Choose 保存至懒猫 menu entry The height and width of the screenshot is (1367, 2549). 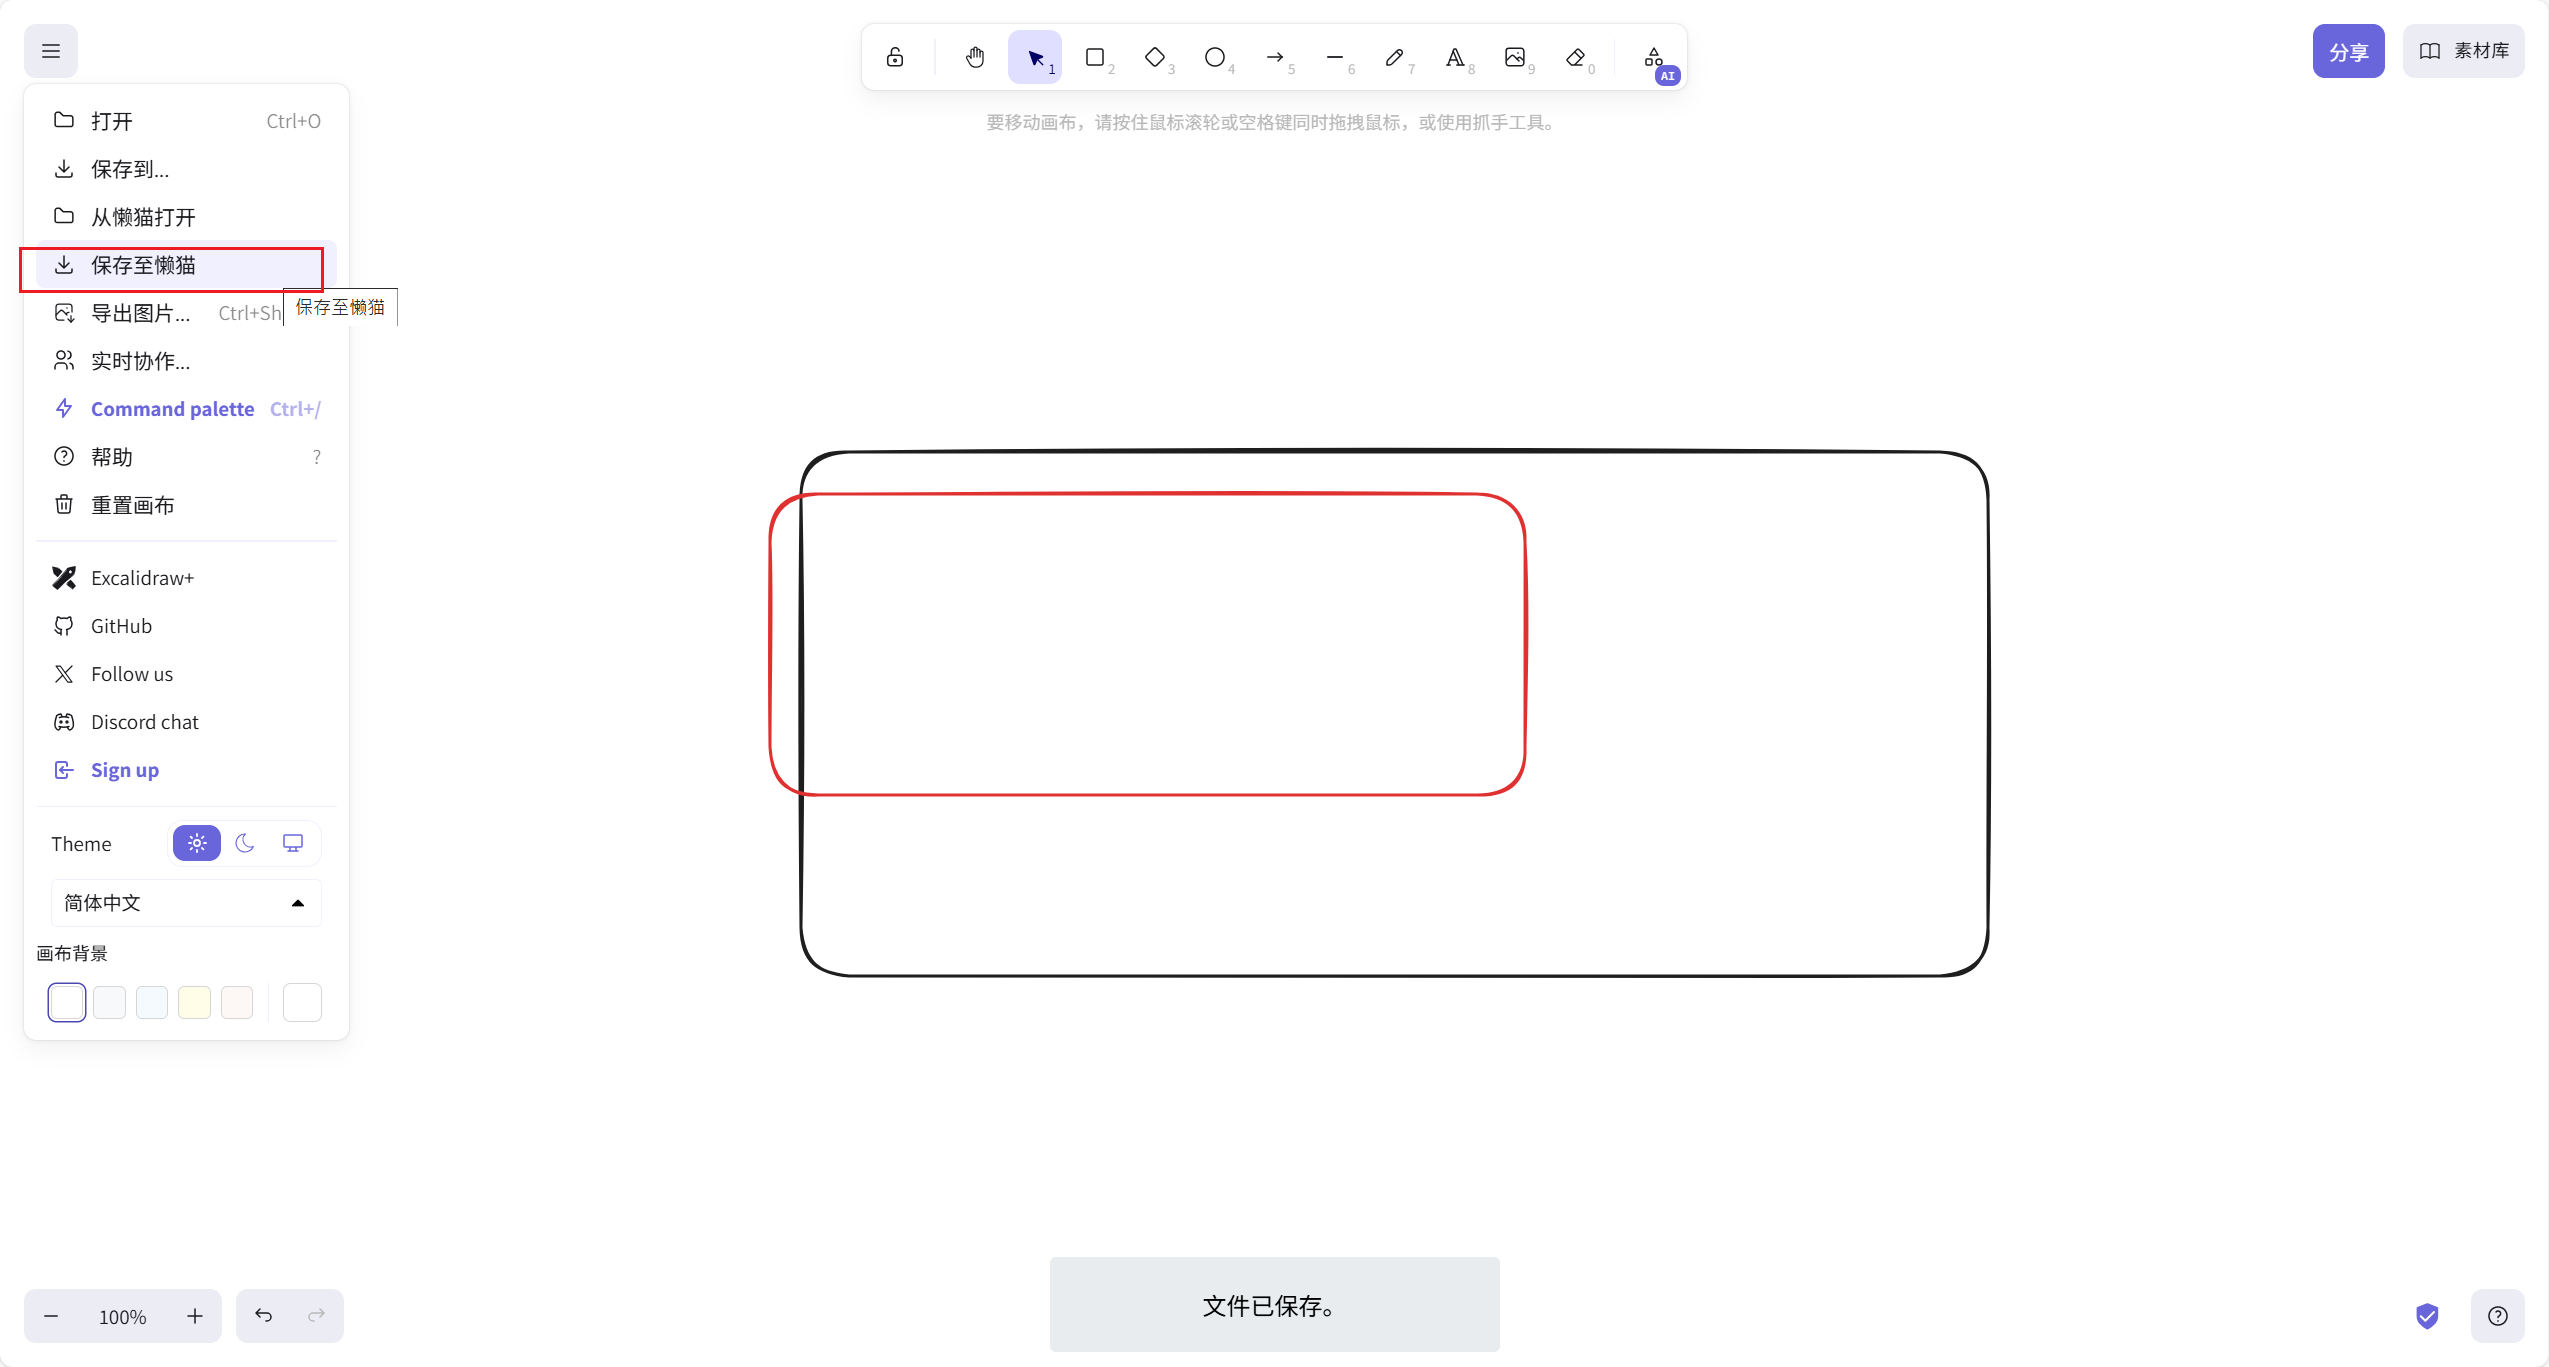[186, 265]
